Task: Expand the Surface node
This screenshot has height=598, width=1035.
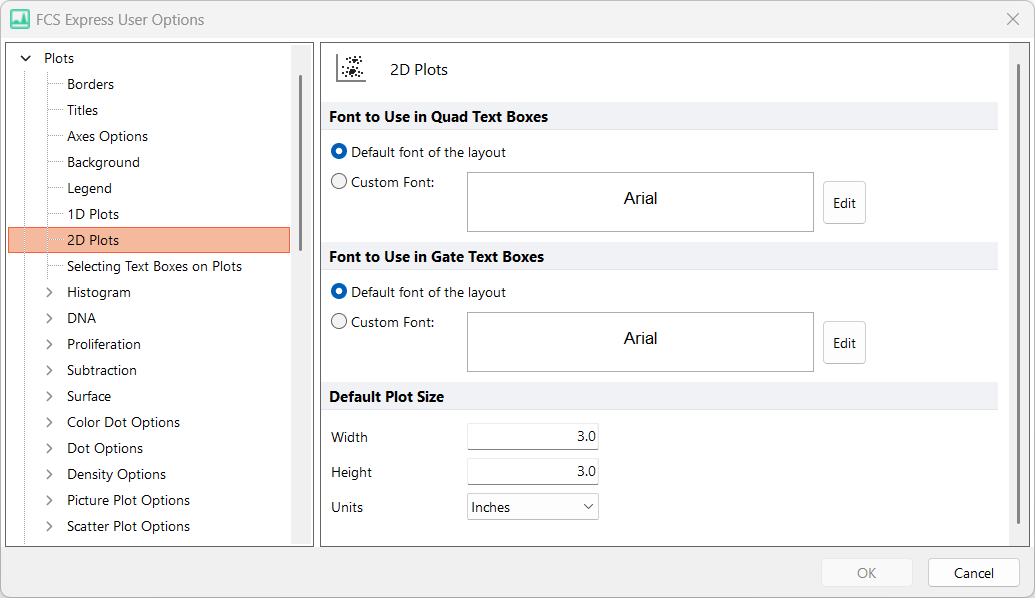Action: (50, 396)
